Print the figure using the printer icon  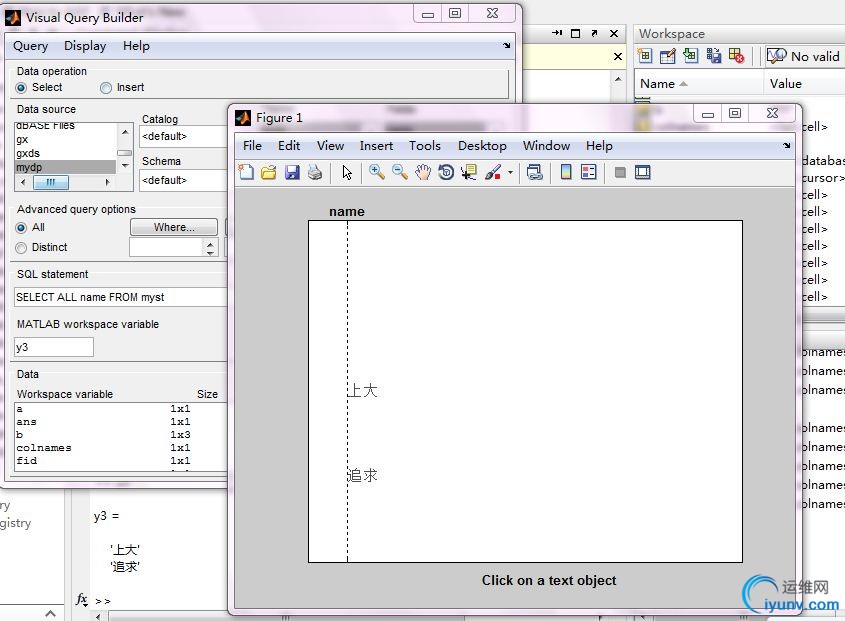[x=315, y=172]
